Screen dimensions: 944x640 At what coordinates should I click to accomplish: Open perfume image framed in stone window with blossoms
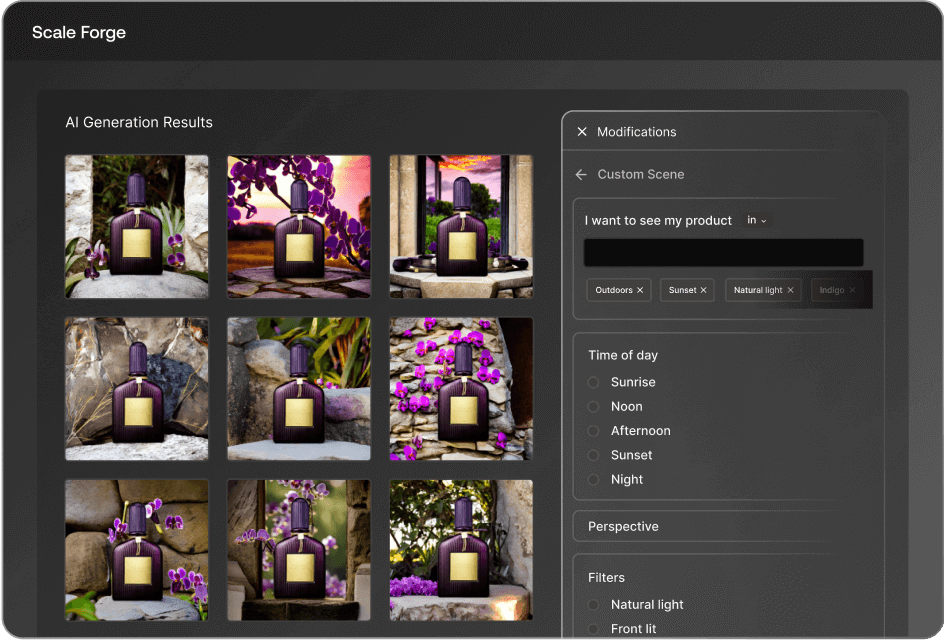point(299,550)
